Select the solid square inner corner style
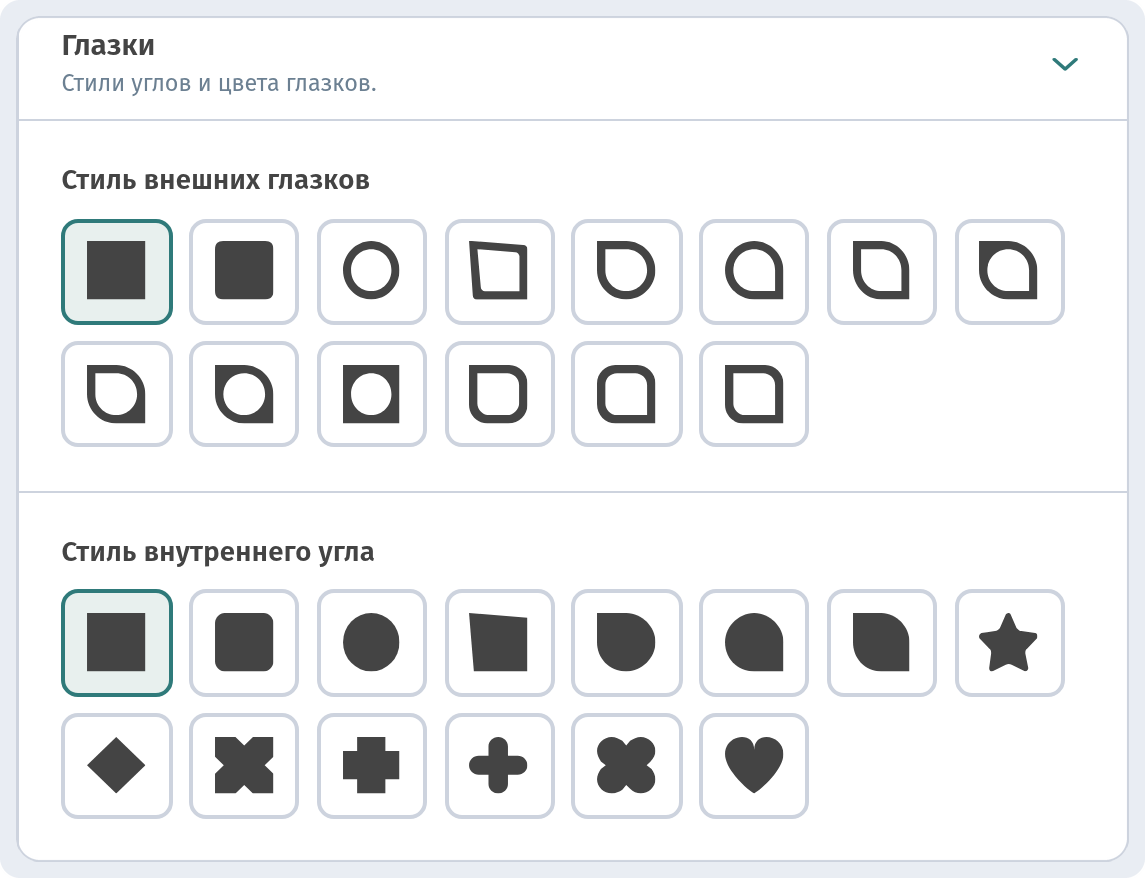This screenshot has height=878, width=1145. click(117, 643)
